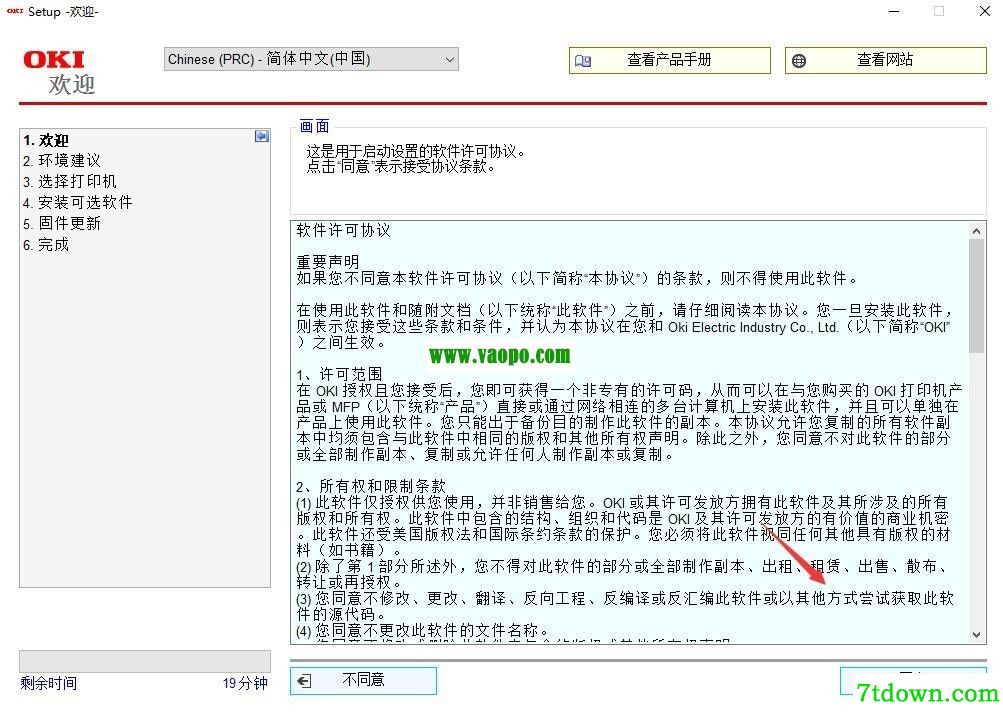Close the Setup window
The width and height of the screenshot is (1003, 712).
[x=985, y=12]
